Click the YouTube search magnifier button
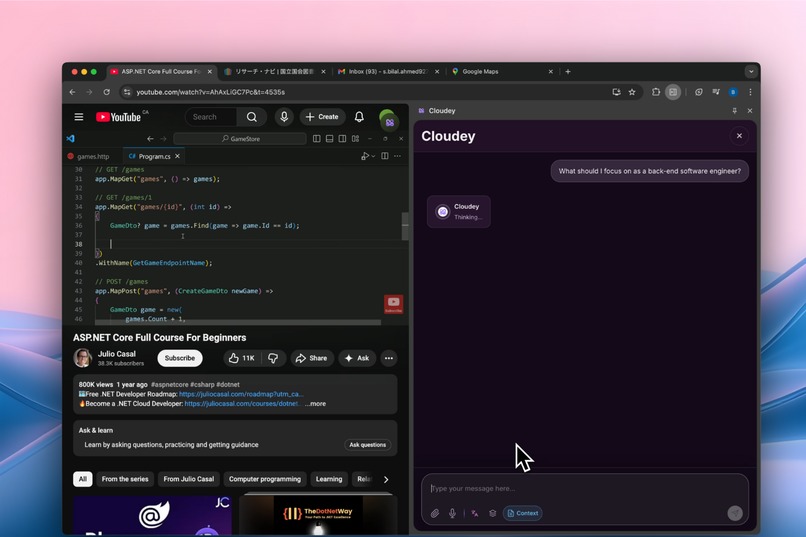Image resolution: width=806 pixels, height=537 pixels. (x=251, y=117)
